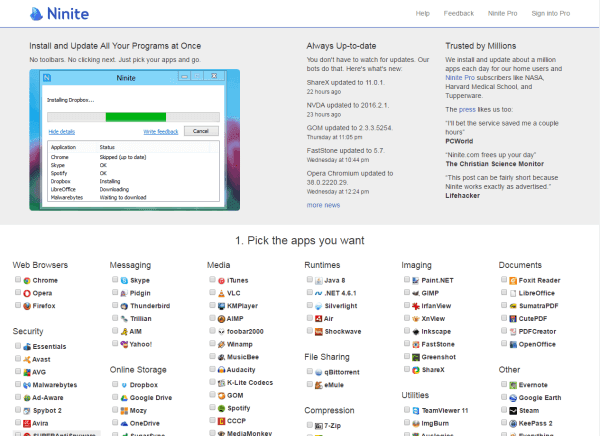This screenshot has width=600, height=436.
Task: Check the .NET 4.6.1 checkbox
Action: click(310, 292)
